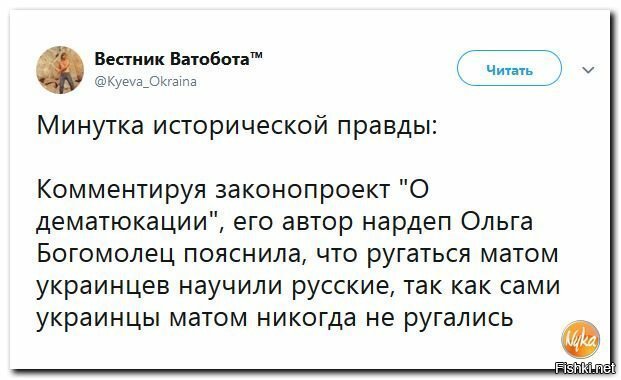Click the phrase ругаться матом
The width and height of the screenshot is (621, 380).
pos(463,256)
